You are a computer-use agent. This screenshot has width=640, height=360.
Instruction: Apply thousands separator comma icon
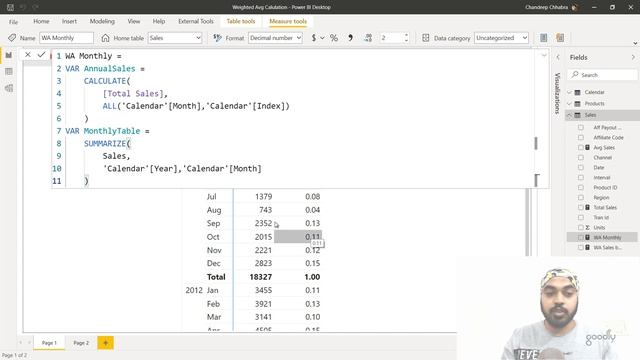point(350,38)
